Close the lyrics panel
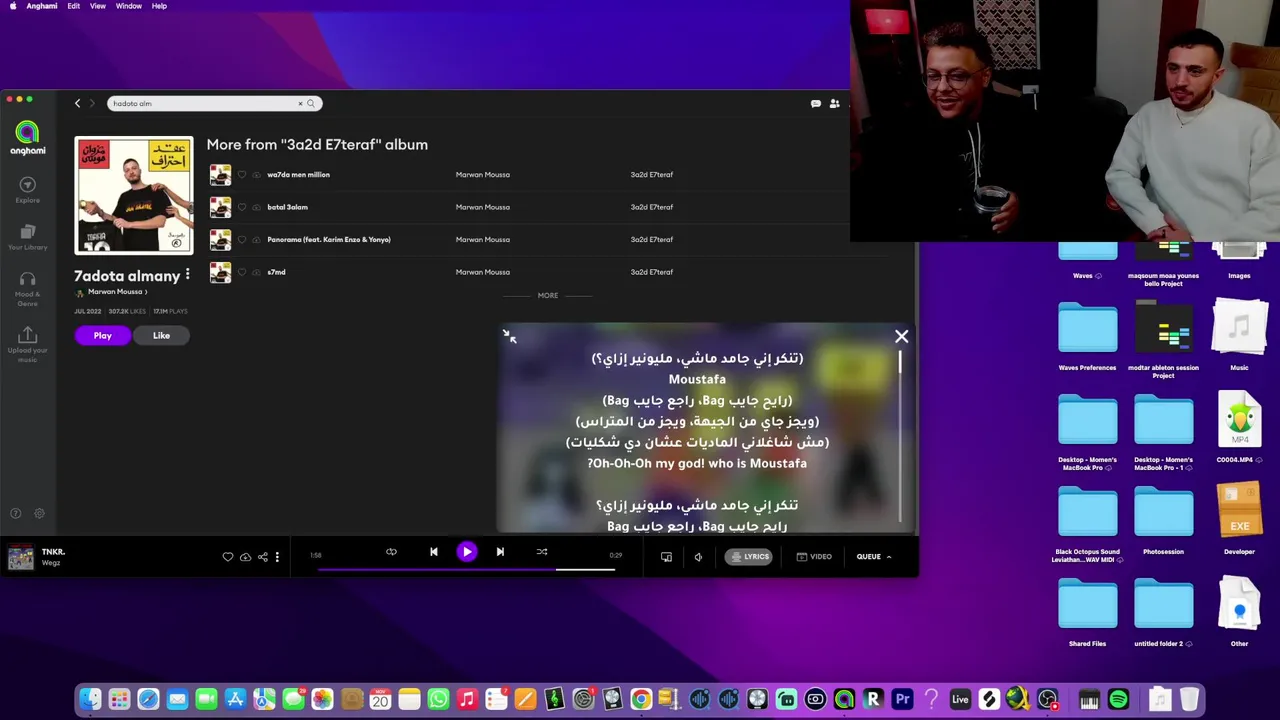Viewport: 1280px width, 720px height. coord(901,336)
